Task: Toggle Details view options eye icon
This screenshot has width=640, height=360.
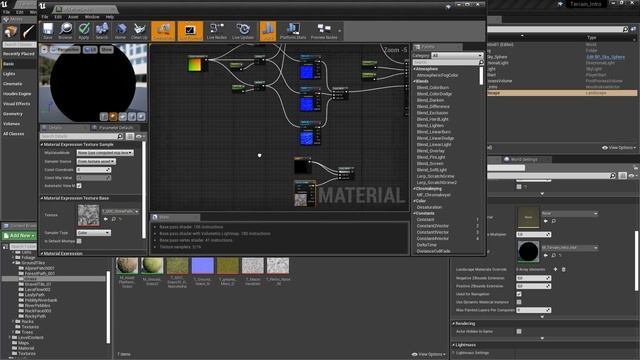Action: click(x=140, y=136)
